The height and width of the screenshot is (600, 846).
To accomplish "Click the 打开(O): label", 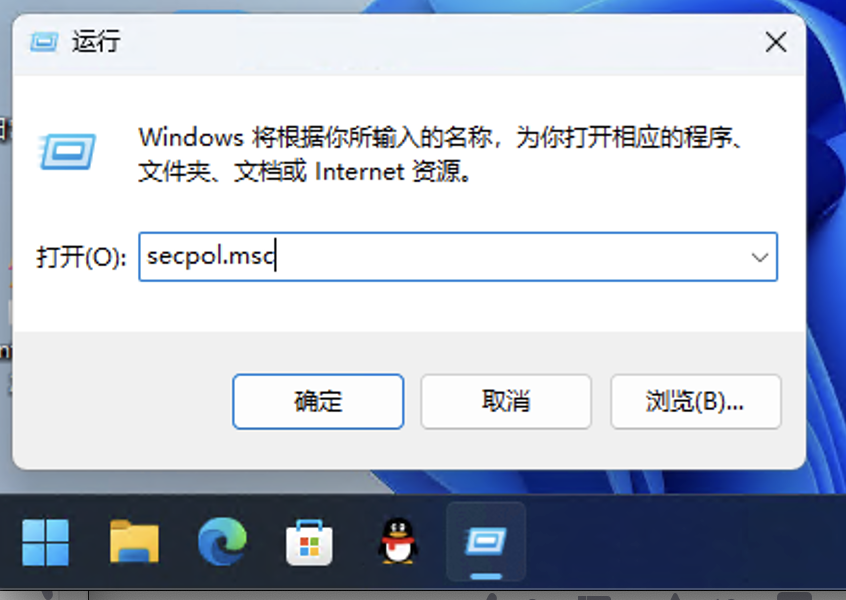I will 81,257.
